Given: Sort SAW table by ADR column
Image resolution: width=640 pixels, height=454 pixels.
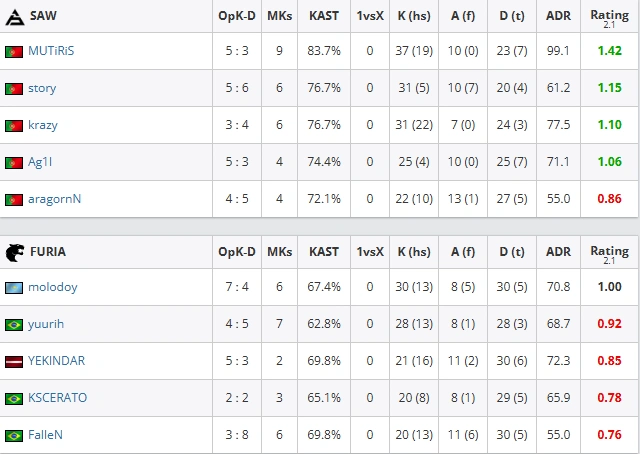Looking at the screenshot, I should point(558,16).
